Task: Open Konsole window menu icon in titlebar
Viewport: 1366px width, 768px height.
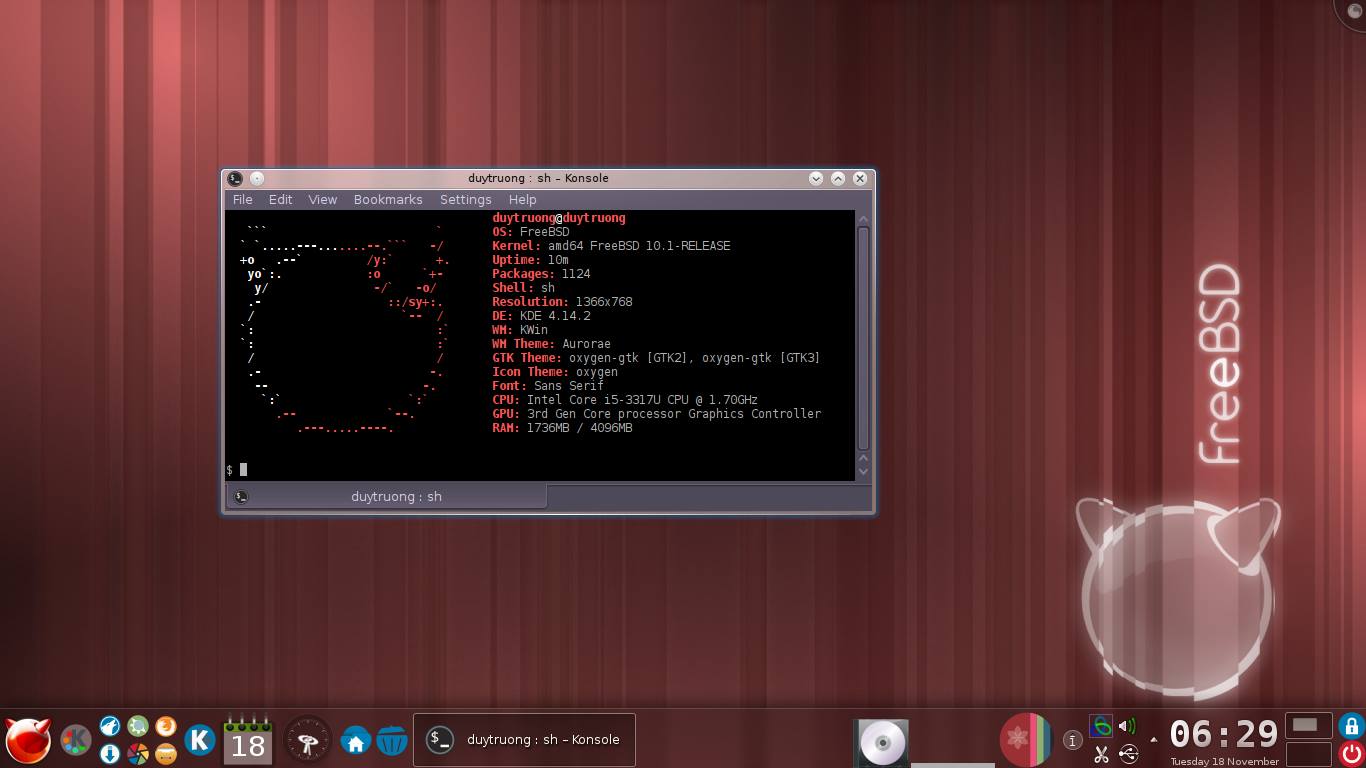Action: pyautogui.click(x=235, y=179)
